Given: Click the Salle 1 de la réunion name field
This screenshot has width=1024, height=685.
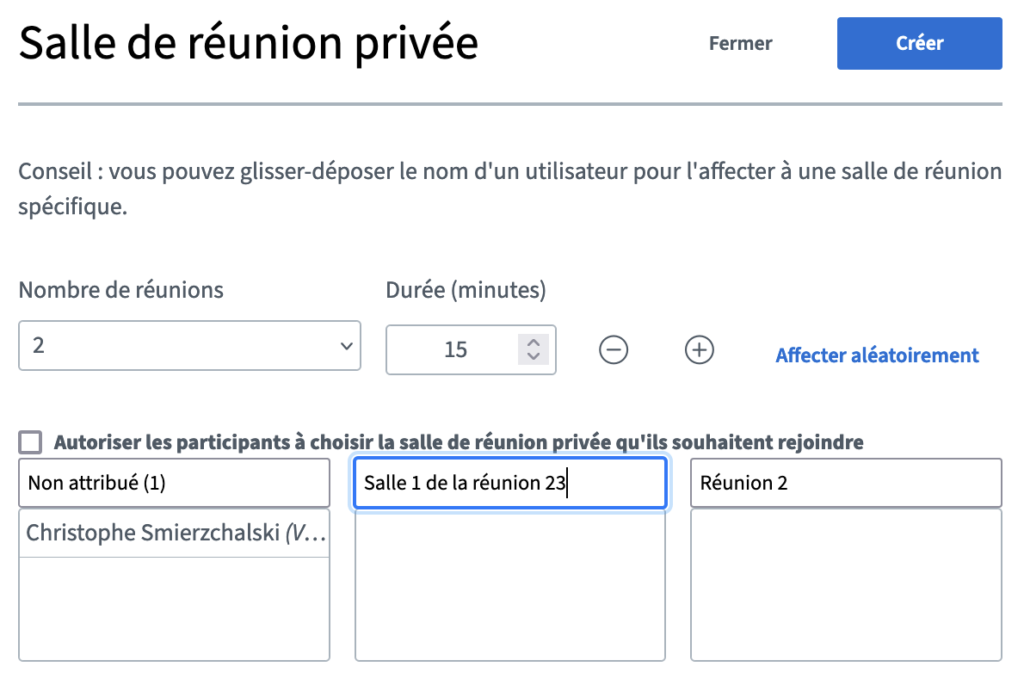Looking at the screenshot, I should pos(510,483).
